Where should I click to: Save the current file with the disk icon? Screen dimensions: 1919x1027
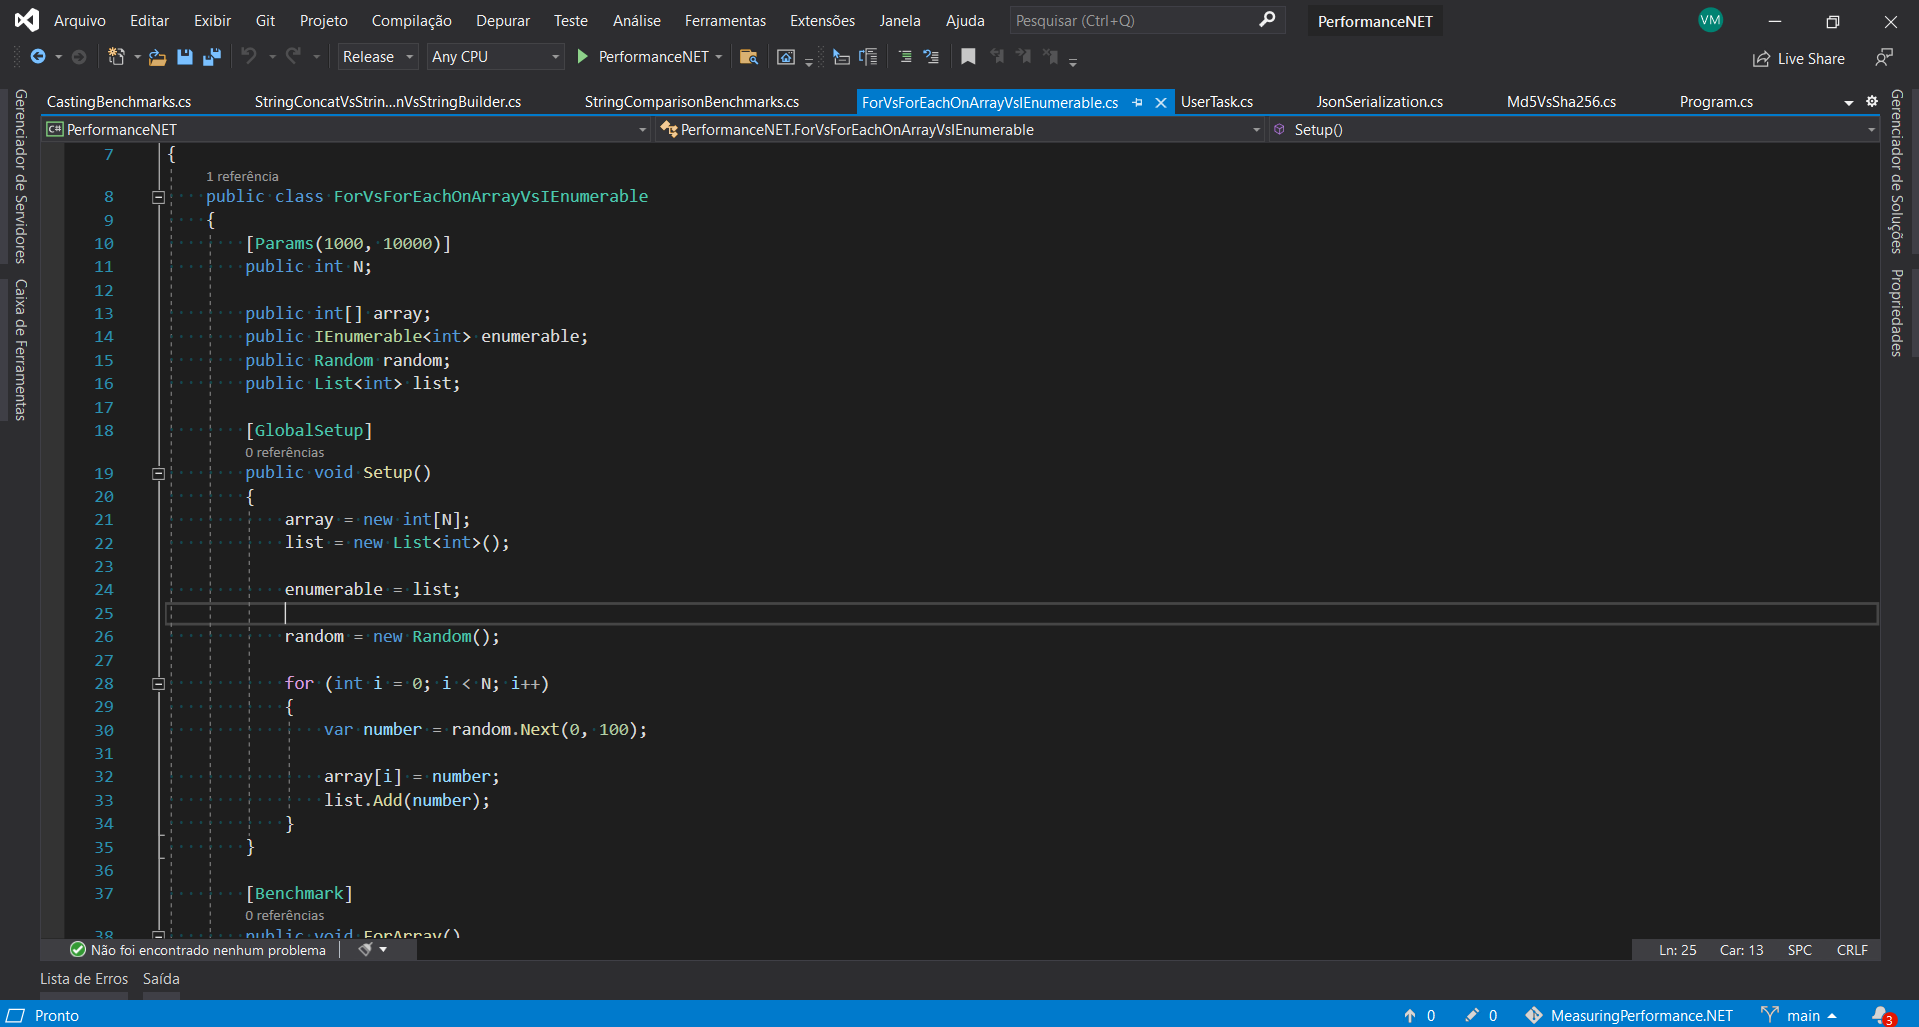point(185,57)
